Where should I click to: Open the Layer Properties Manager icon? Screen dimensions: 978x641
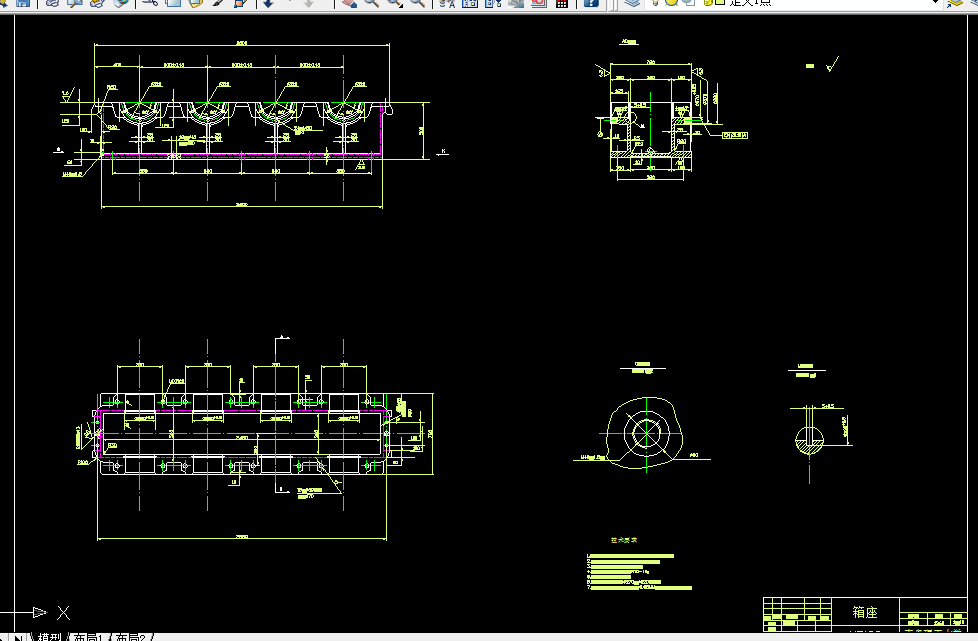click(x=632, y=2)
